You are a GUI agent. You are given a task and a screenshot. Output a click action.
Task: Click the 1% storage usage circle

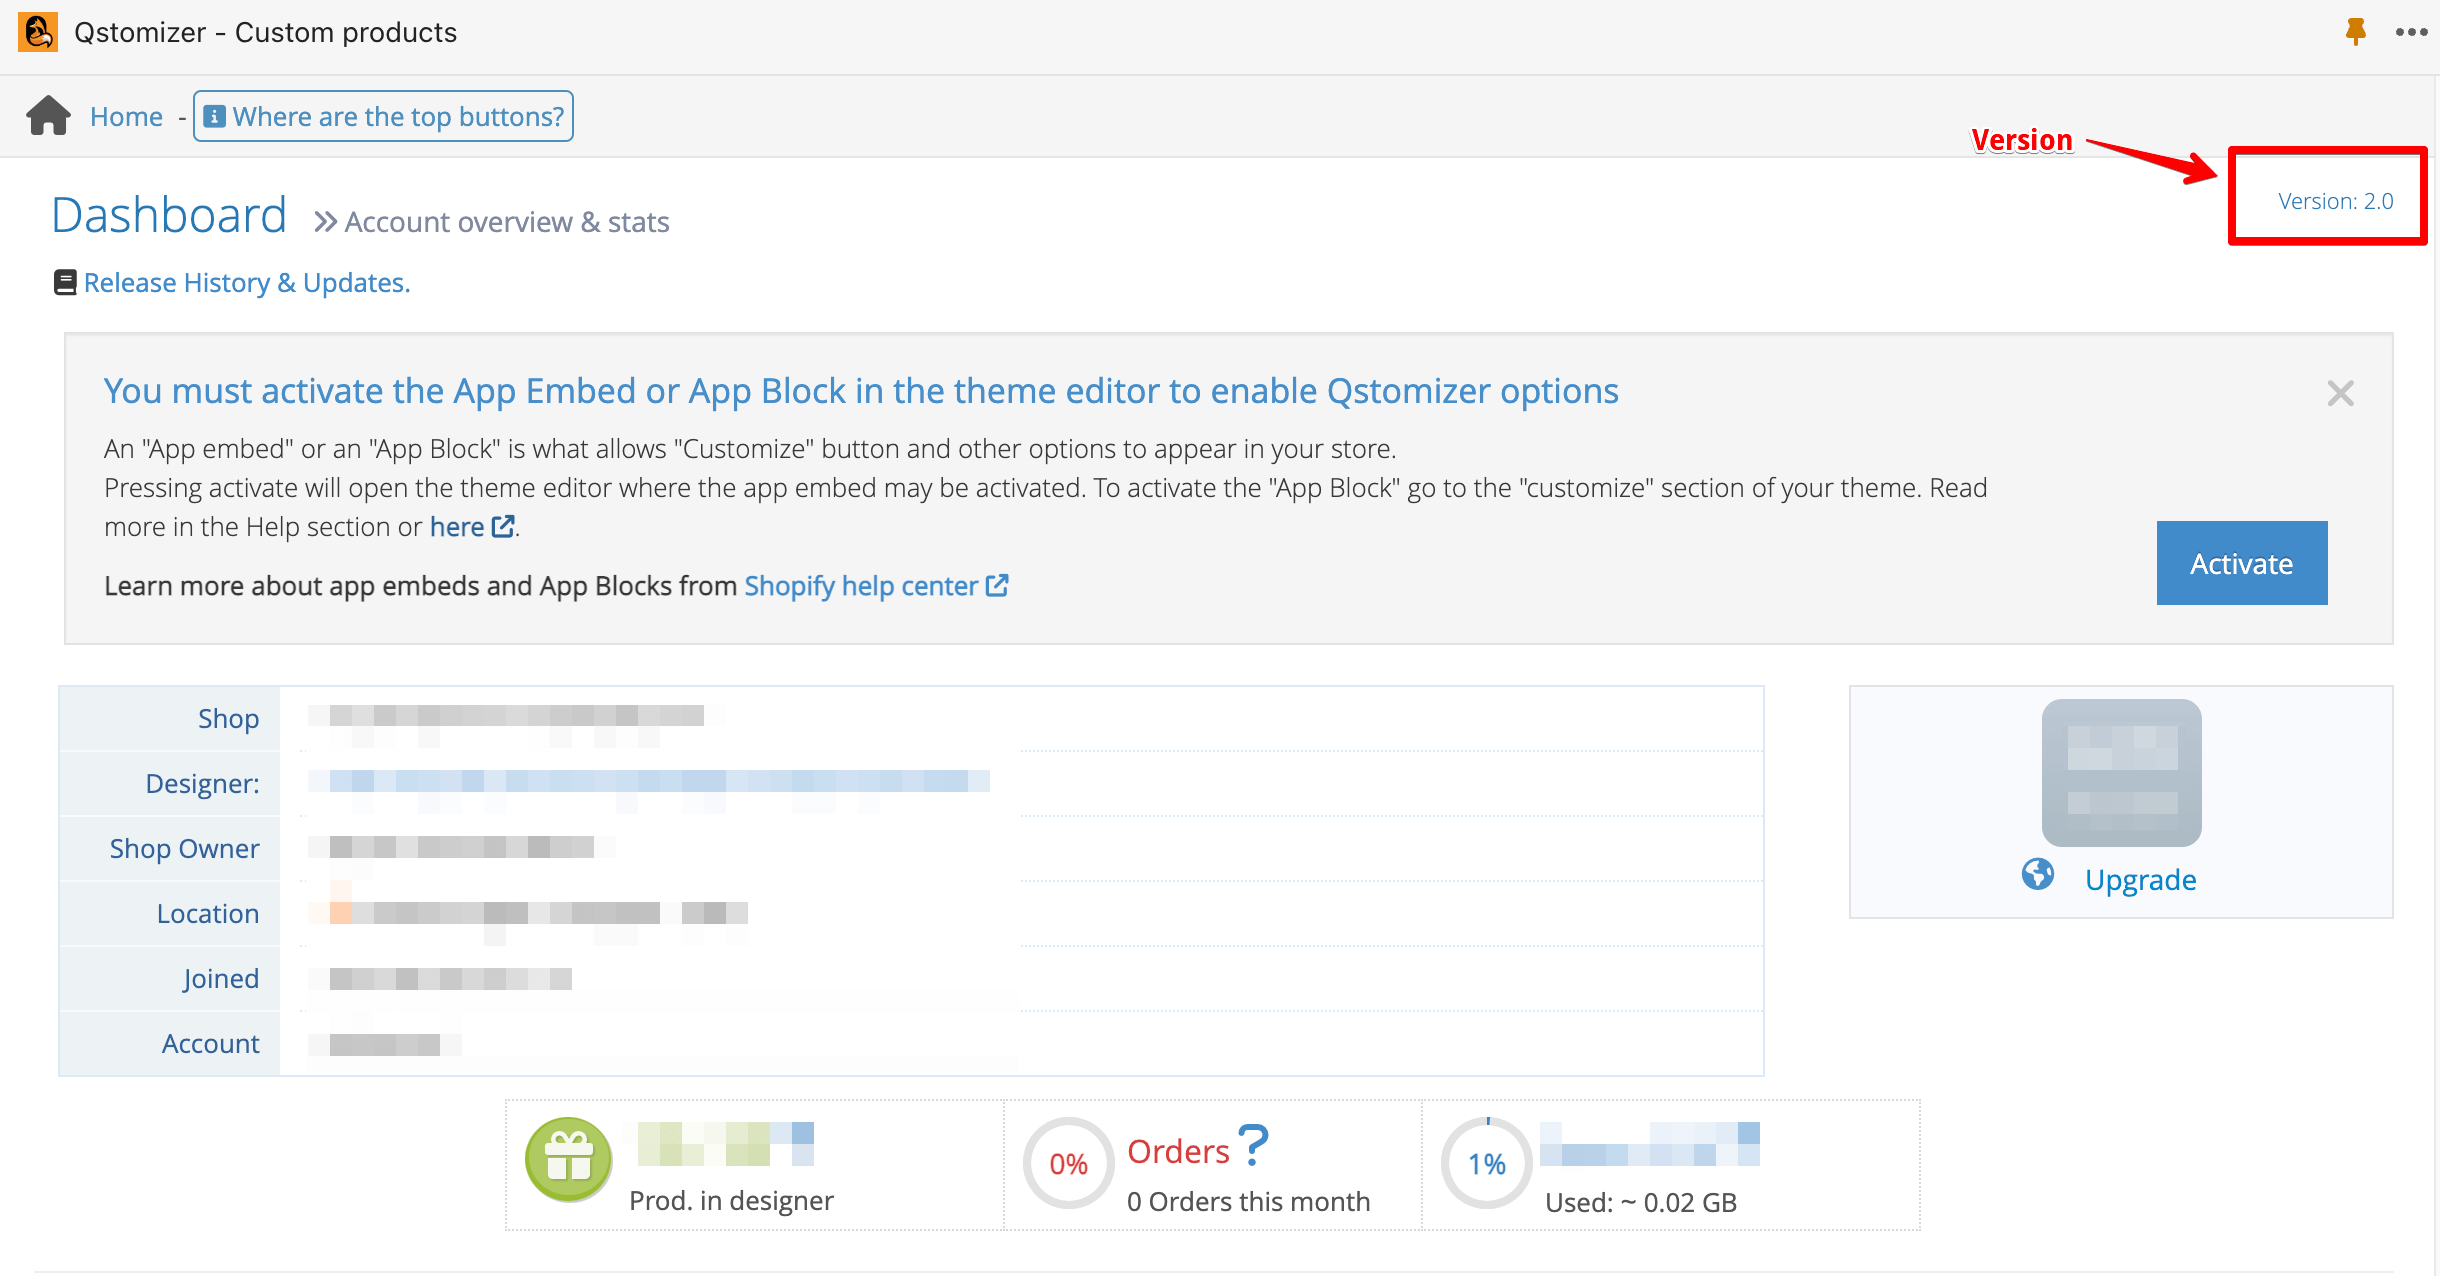coord(1486,1163)
